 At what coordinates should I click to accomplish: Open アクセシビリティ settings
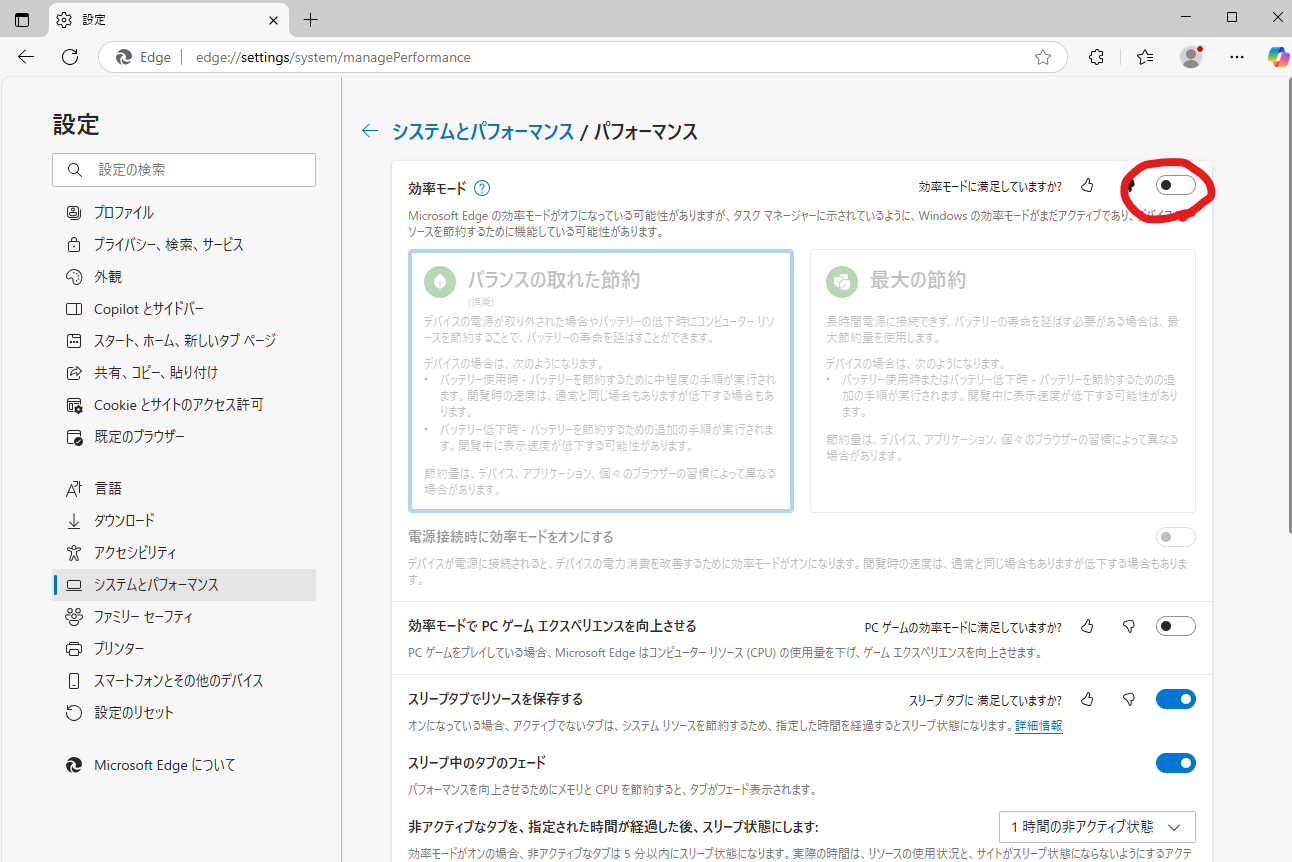tap(184, 552)
